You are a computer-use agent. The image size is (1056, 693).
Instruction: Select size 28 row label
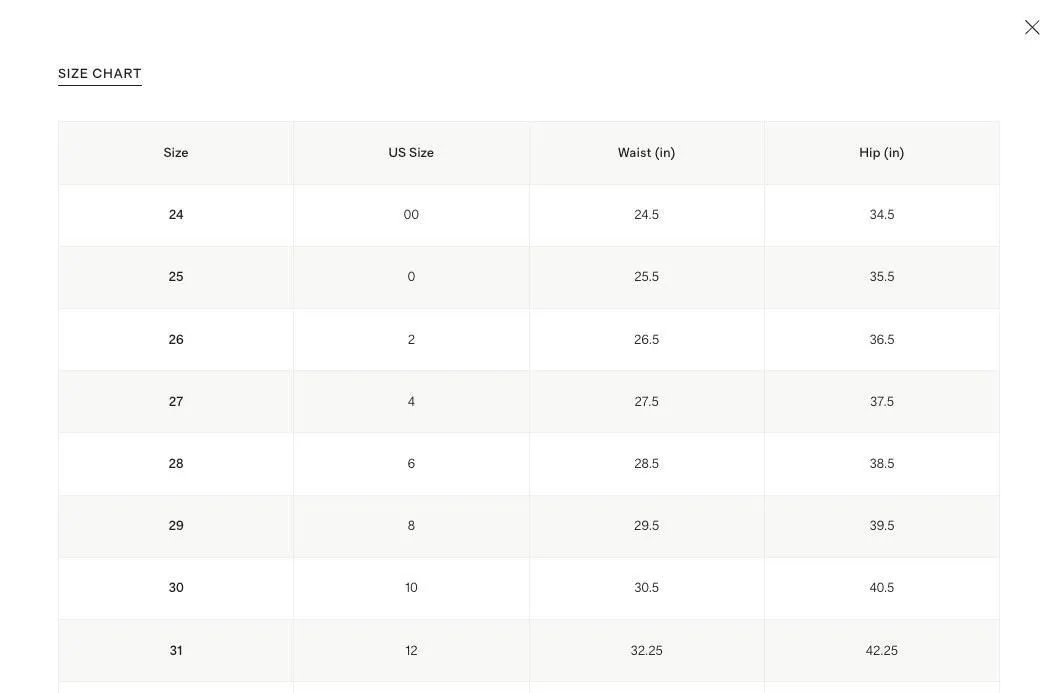point(176,463)
